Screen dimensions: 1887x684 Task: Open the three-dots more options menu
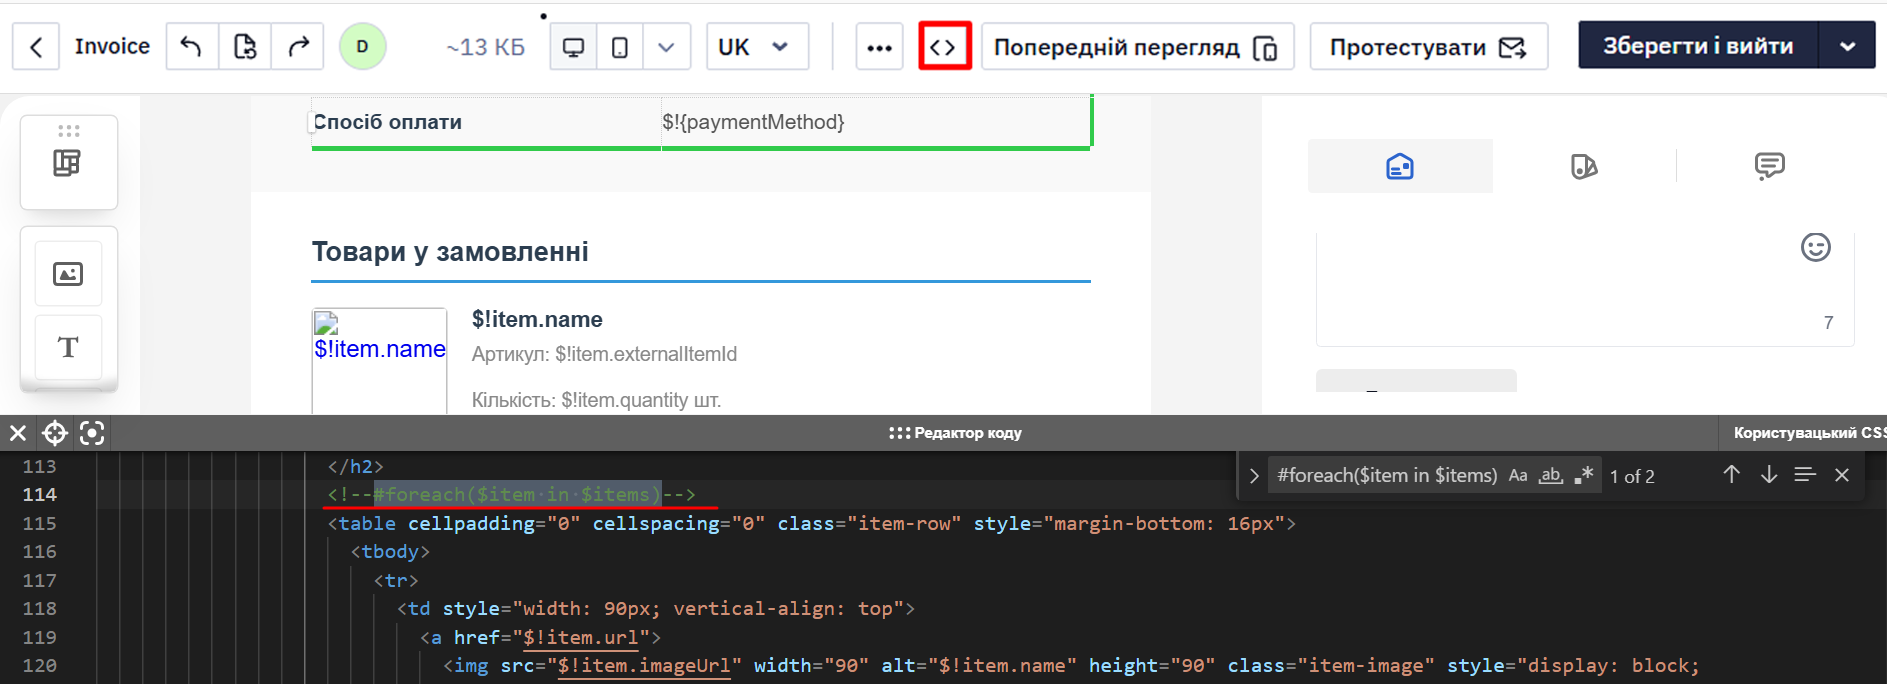coord(879,47)
